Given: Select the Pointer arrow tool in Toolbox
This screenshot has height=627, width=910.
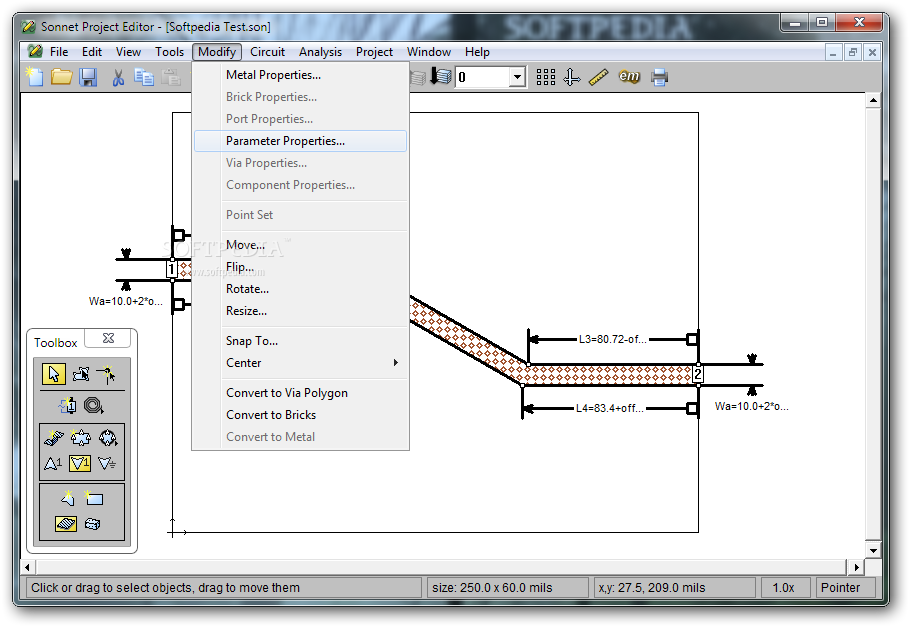Looking at the screenshot, I should coord(54,374).
